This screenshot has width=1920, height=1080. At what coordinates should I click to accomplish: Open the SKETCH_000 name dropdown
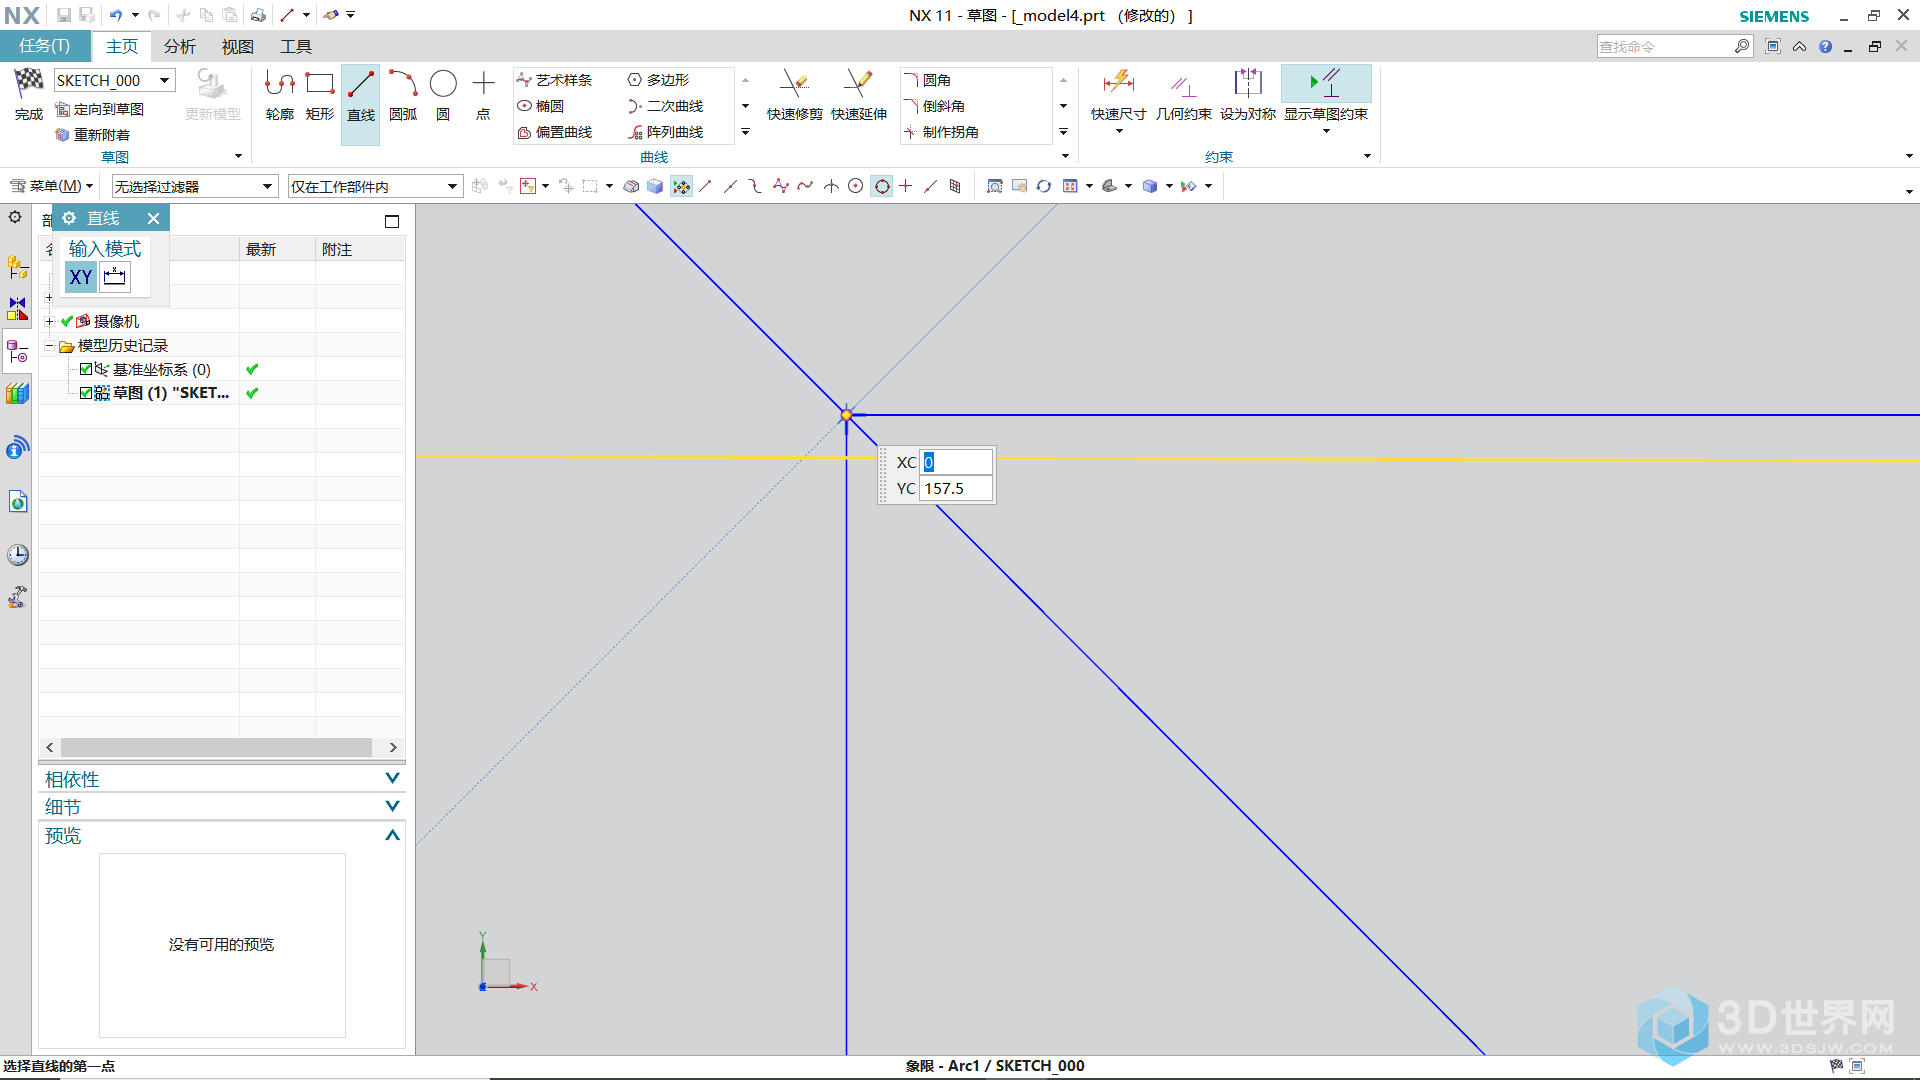tap(165, 80)
